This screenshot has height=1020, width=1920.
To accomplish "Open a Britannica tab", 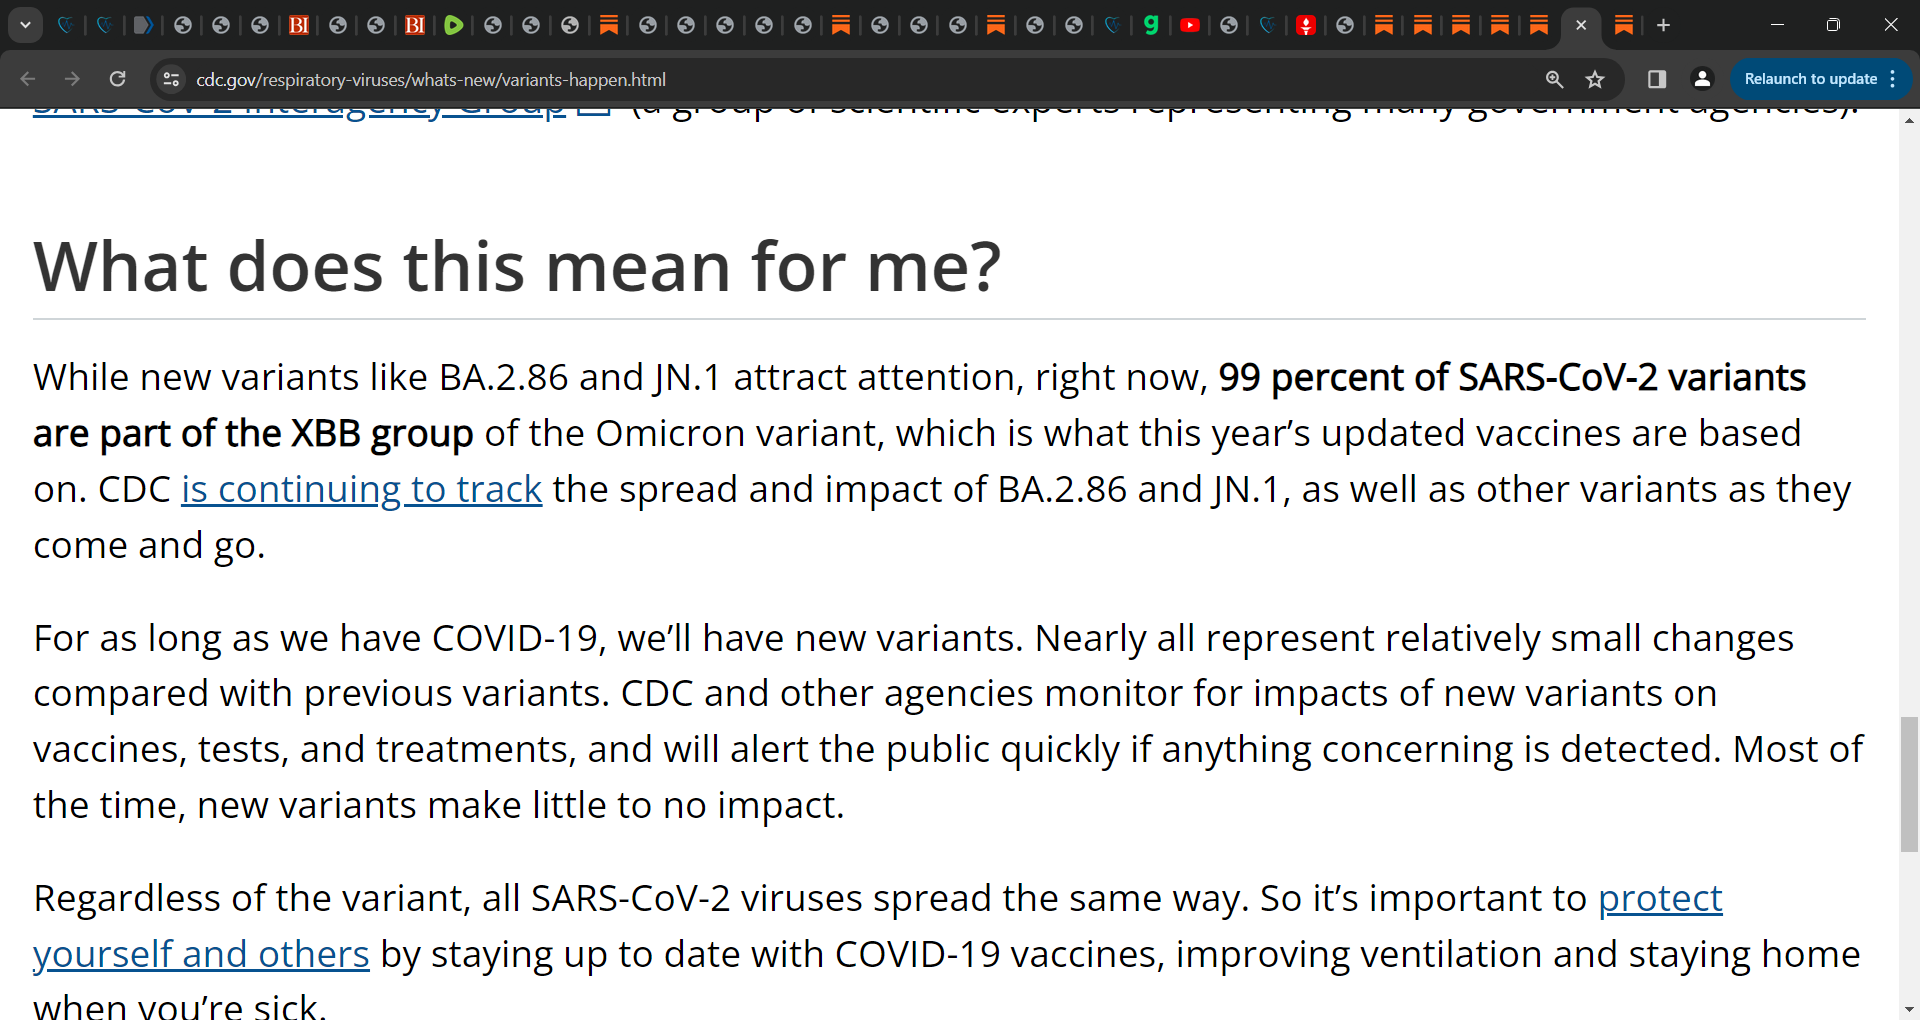I will 298,26.
